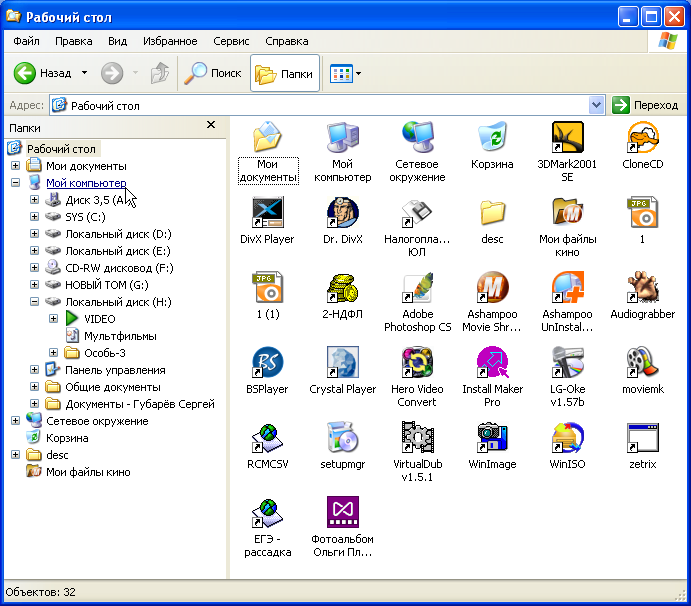
Task: Click the Корзина recycle bin icon
Action: [492, 137]
